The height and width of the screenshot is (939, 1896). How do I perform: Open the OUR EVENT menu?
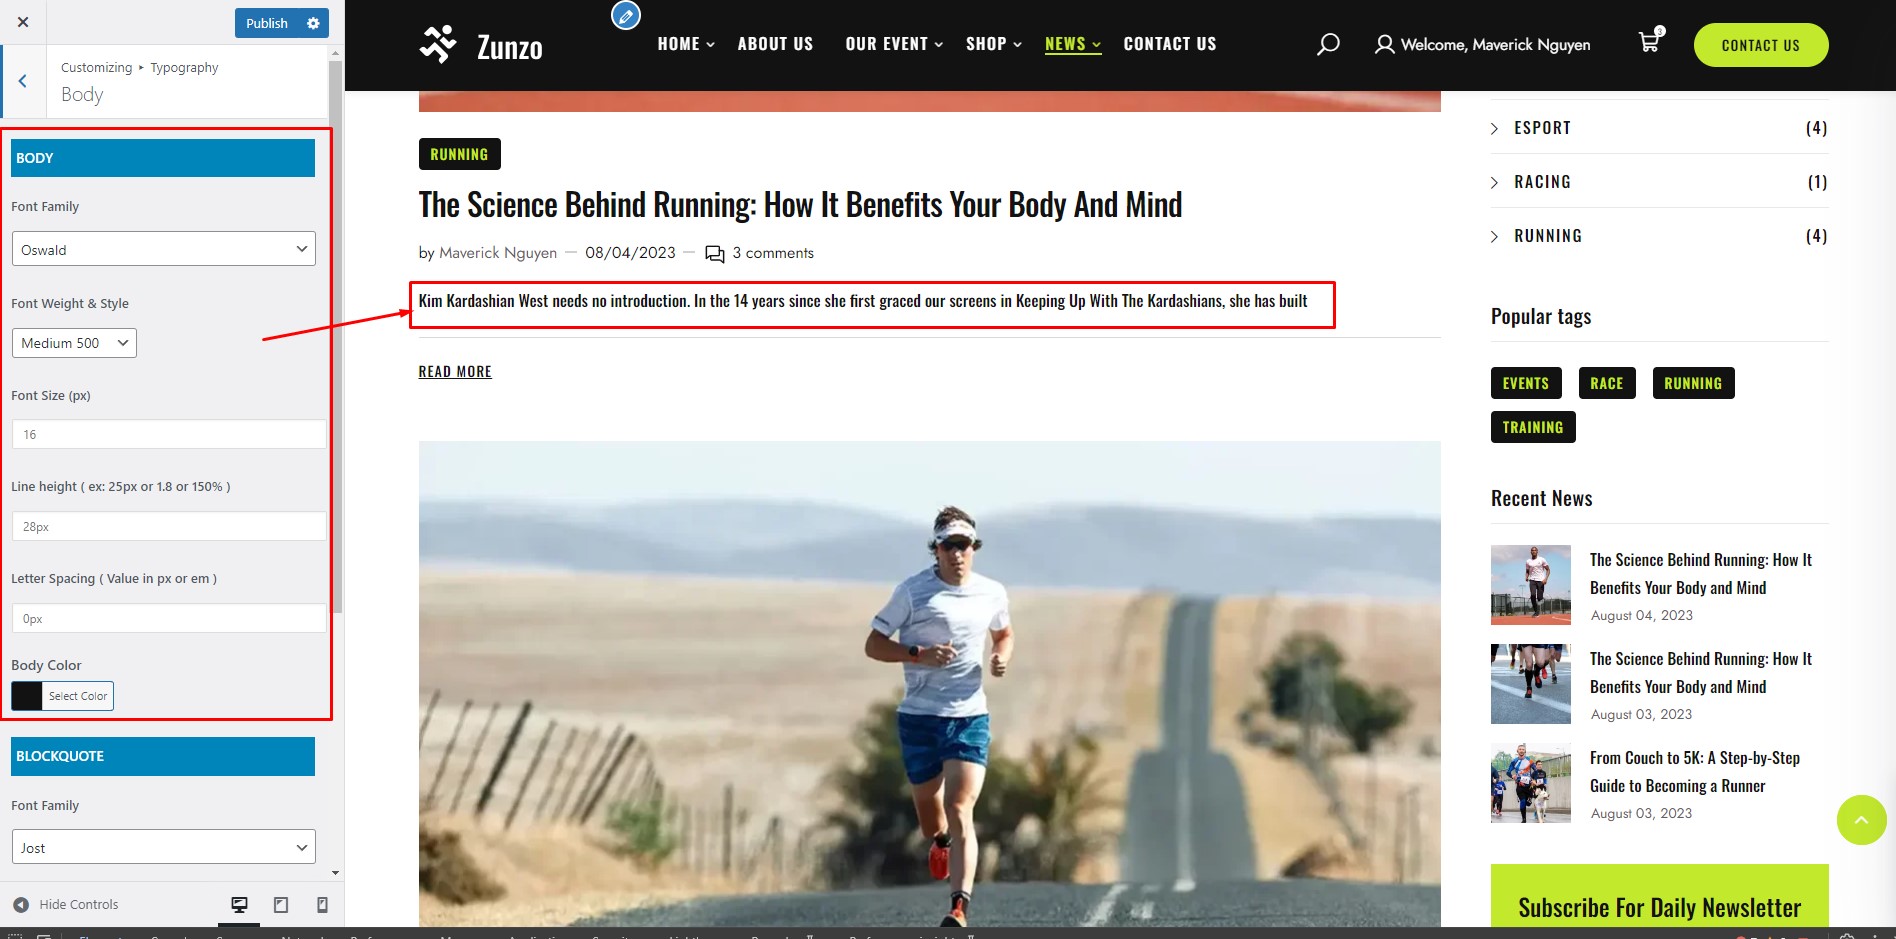tap(894, 44)
